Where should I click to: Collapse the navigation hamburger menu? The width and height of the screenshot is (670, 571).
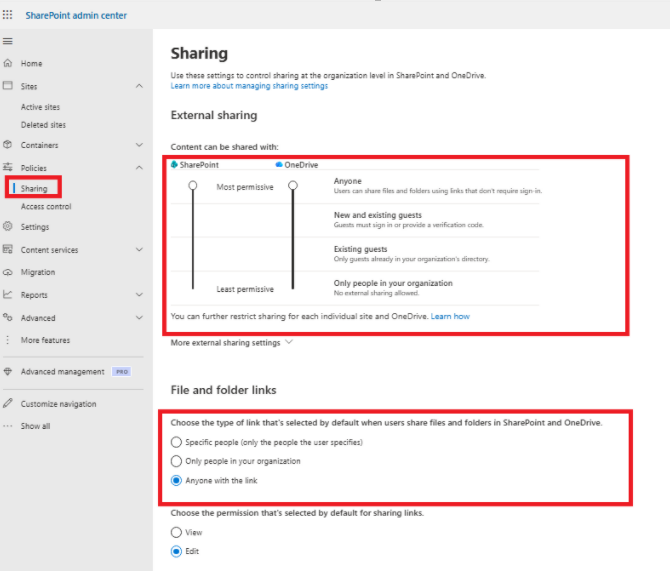pyautogui.click(x=7, y=41)
